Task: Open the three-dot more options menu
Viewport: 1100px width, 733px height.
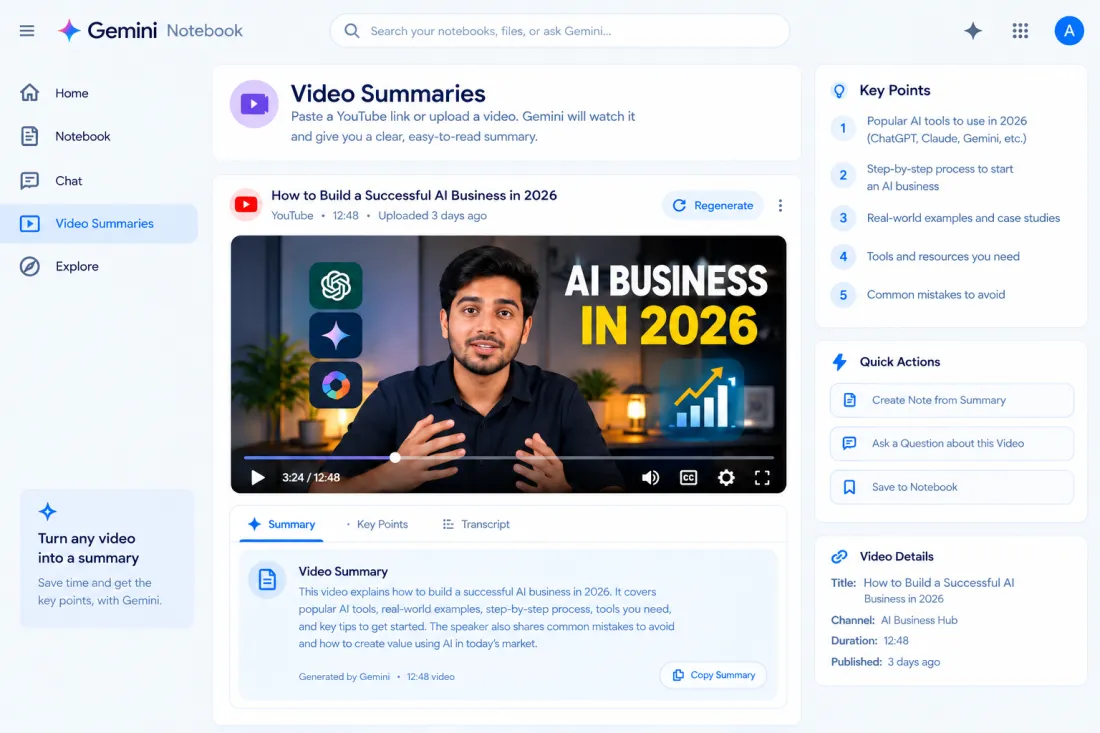Action: click(x=780, y=206)
